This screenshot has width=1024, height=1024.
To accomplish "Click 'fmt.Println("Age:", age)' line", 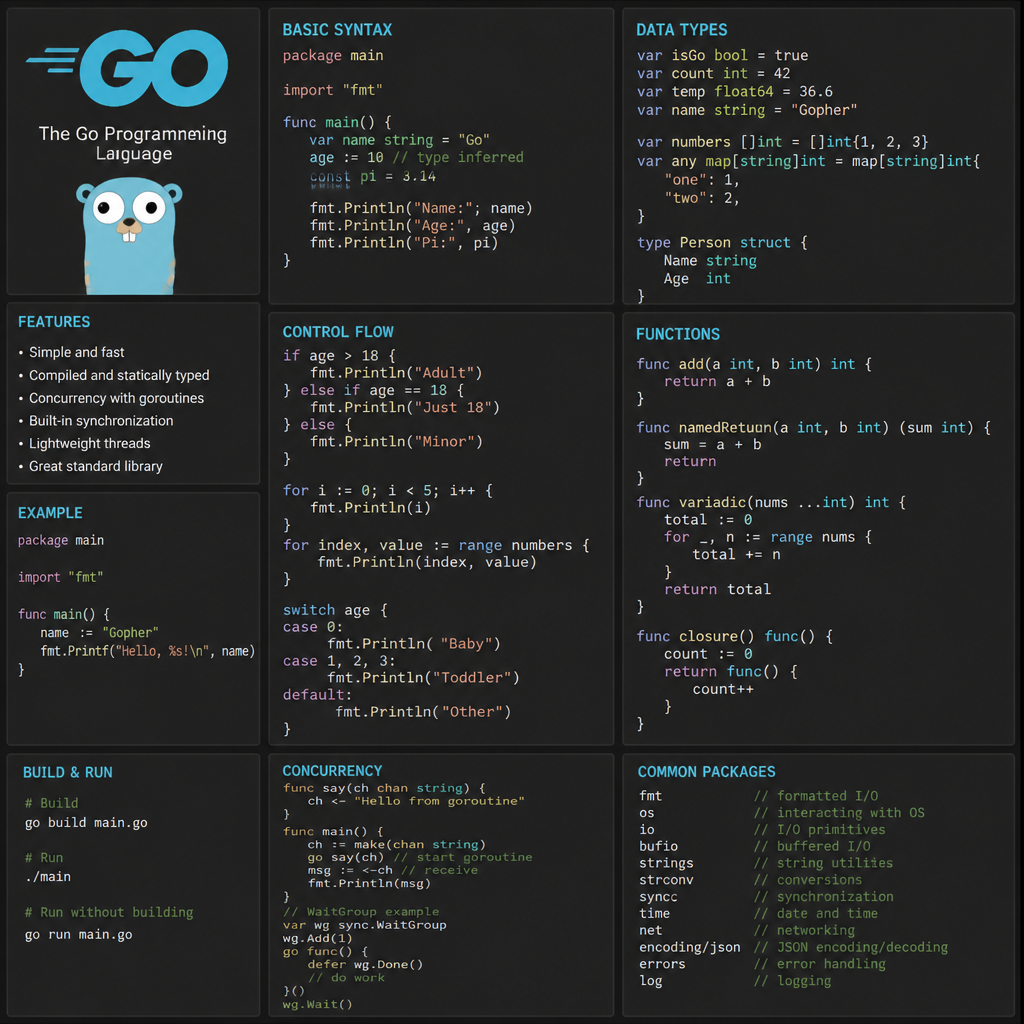I will coord(413,226).
